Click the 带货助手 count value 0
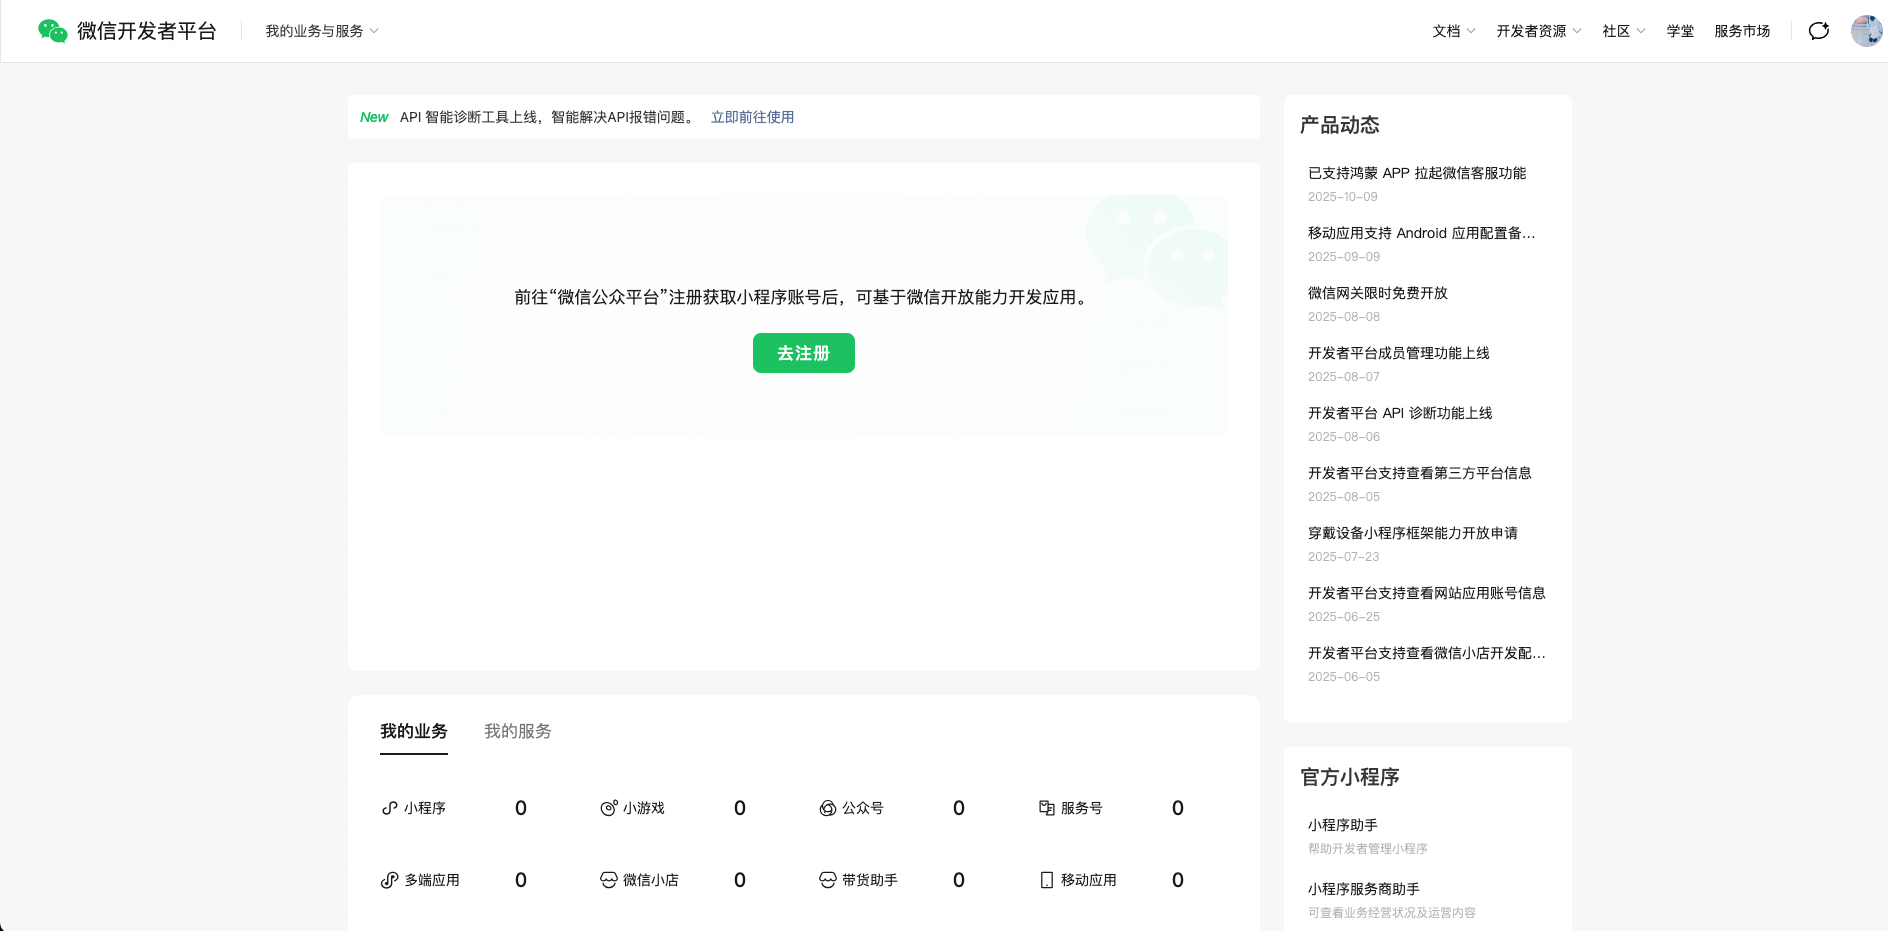 959,880
